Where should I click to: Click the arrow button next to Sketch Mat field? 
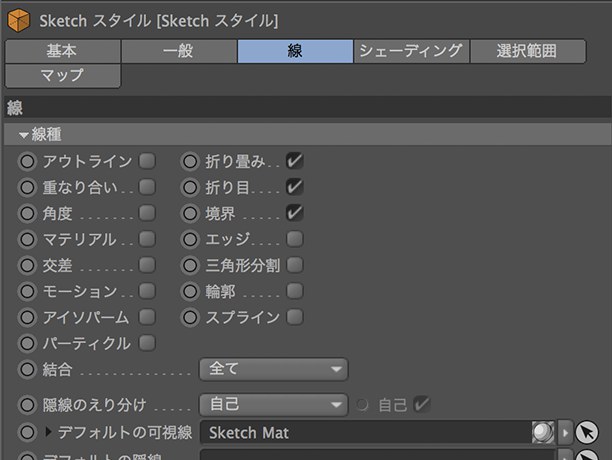pyautogui.click(x=565, y=432)
